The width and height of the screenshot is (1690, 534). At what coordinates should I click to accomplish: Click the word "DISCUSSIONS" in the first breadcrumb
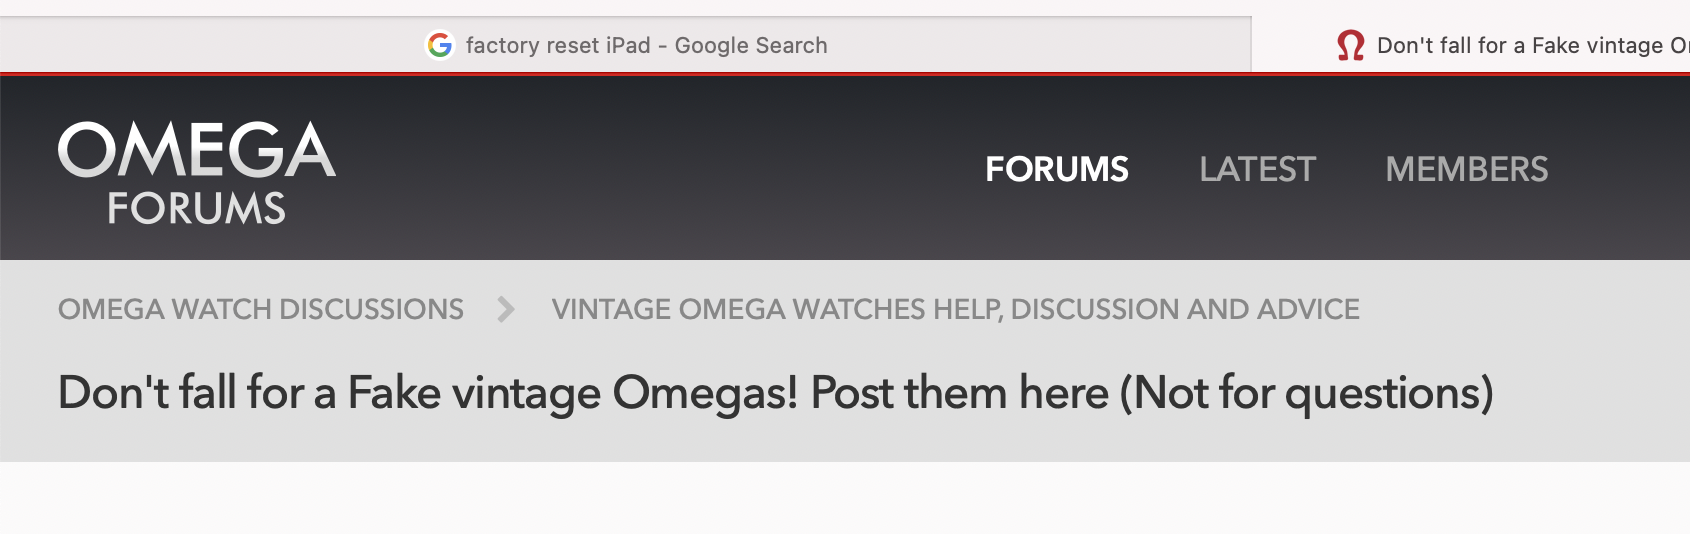click(x=371, y=309)
